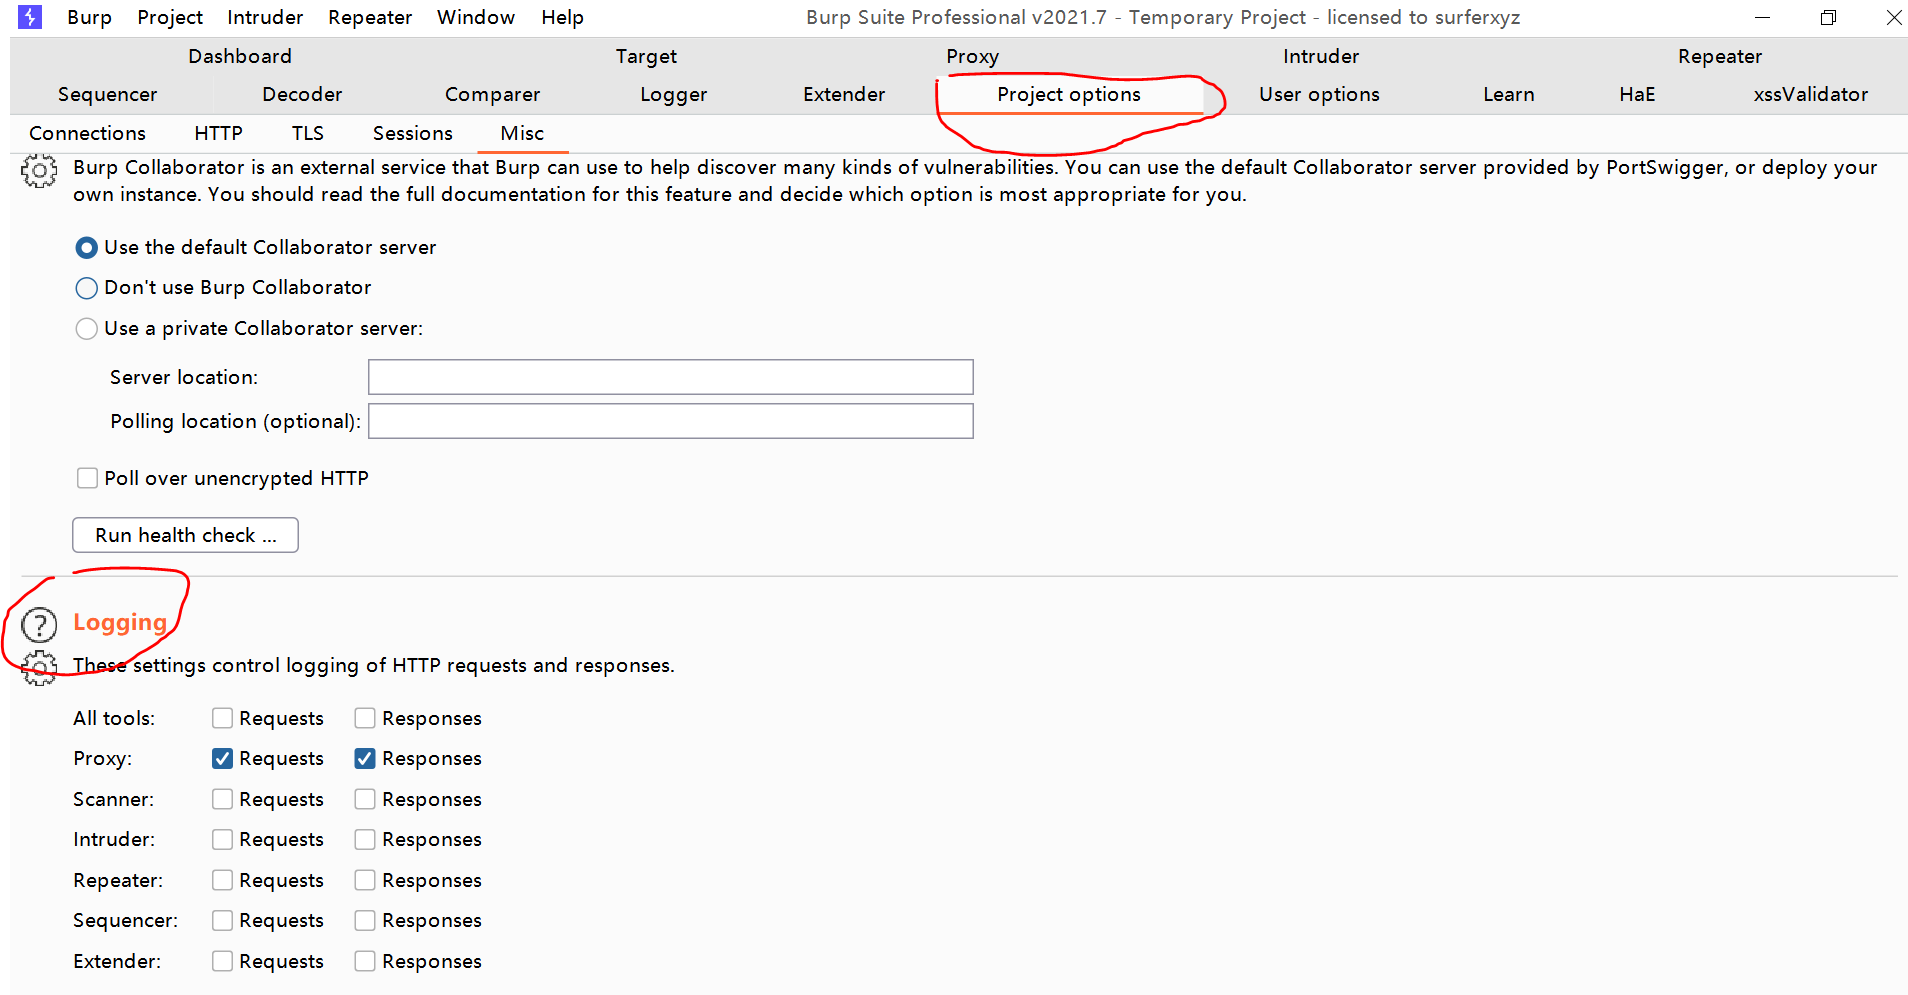Select Use a private Collaborator server
The height and width of the screenshot is (995, 1908).
click(x=87, y=328)
